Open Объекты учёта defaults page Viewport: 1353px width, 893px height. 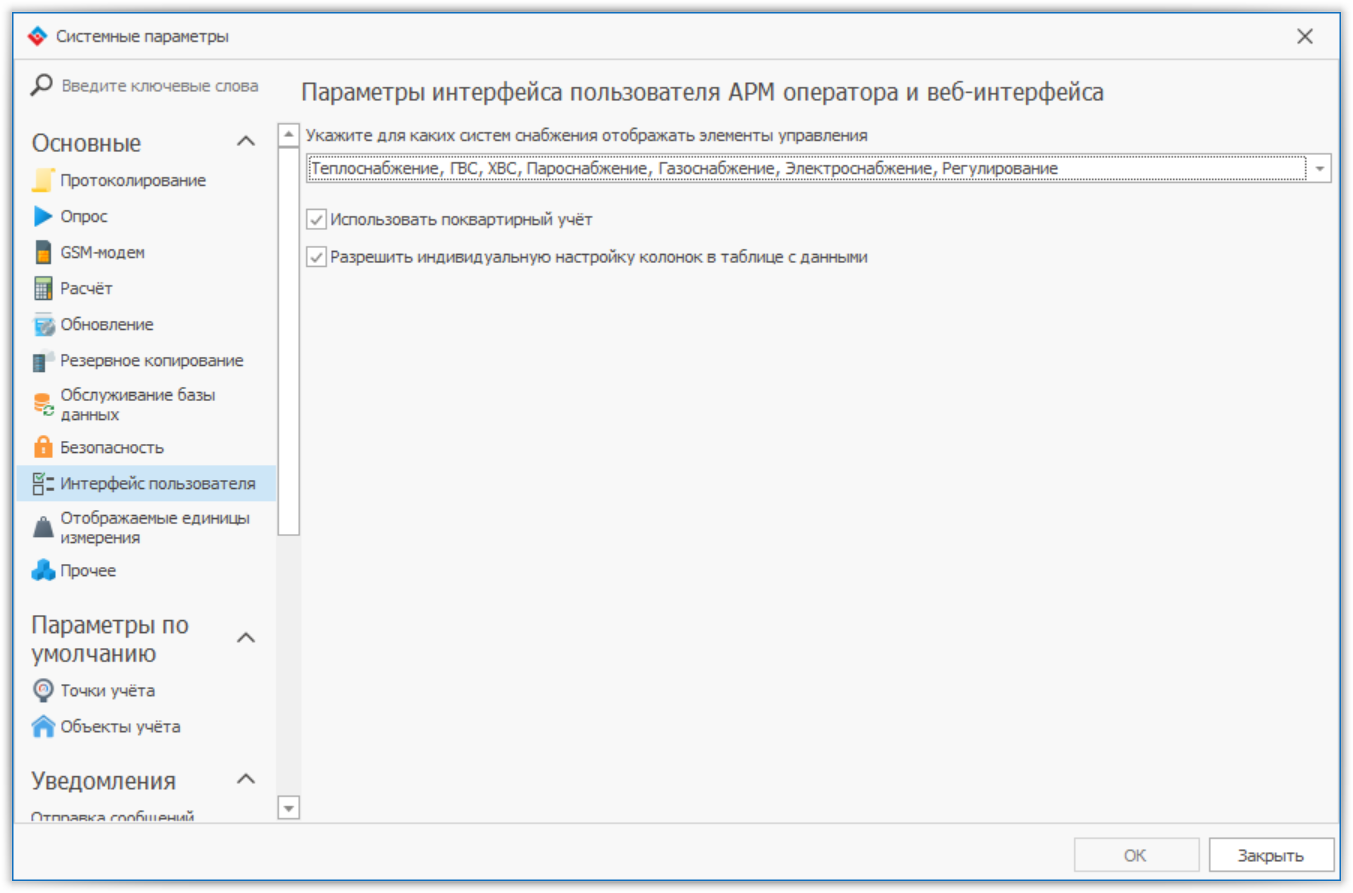click(x=120, y=727)
